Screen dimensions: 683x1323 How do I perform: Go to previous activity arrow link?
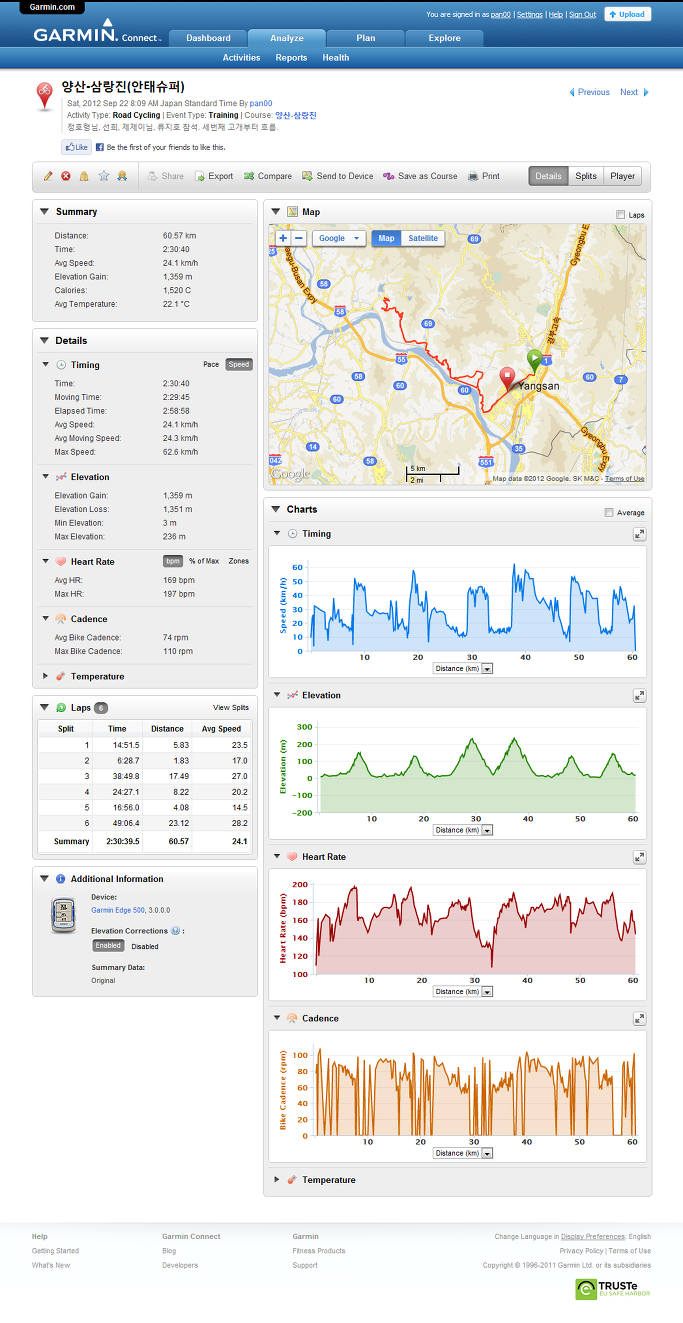click(x=590, y=92)
